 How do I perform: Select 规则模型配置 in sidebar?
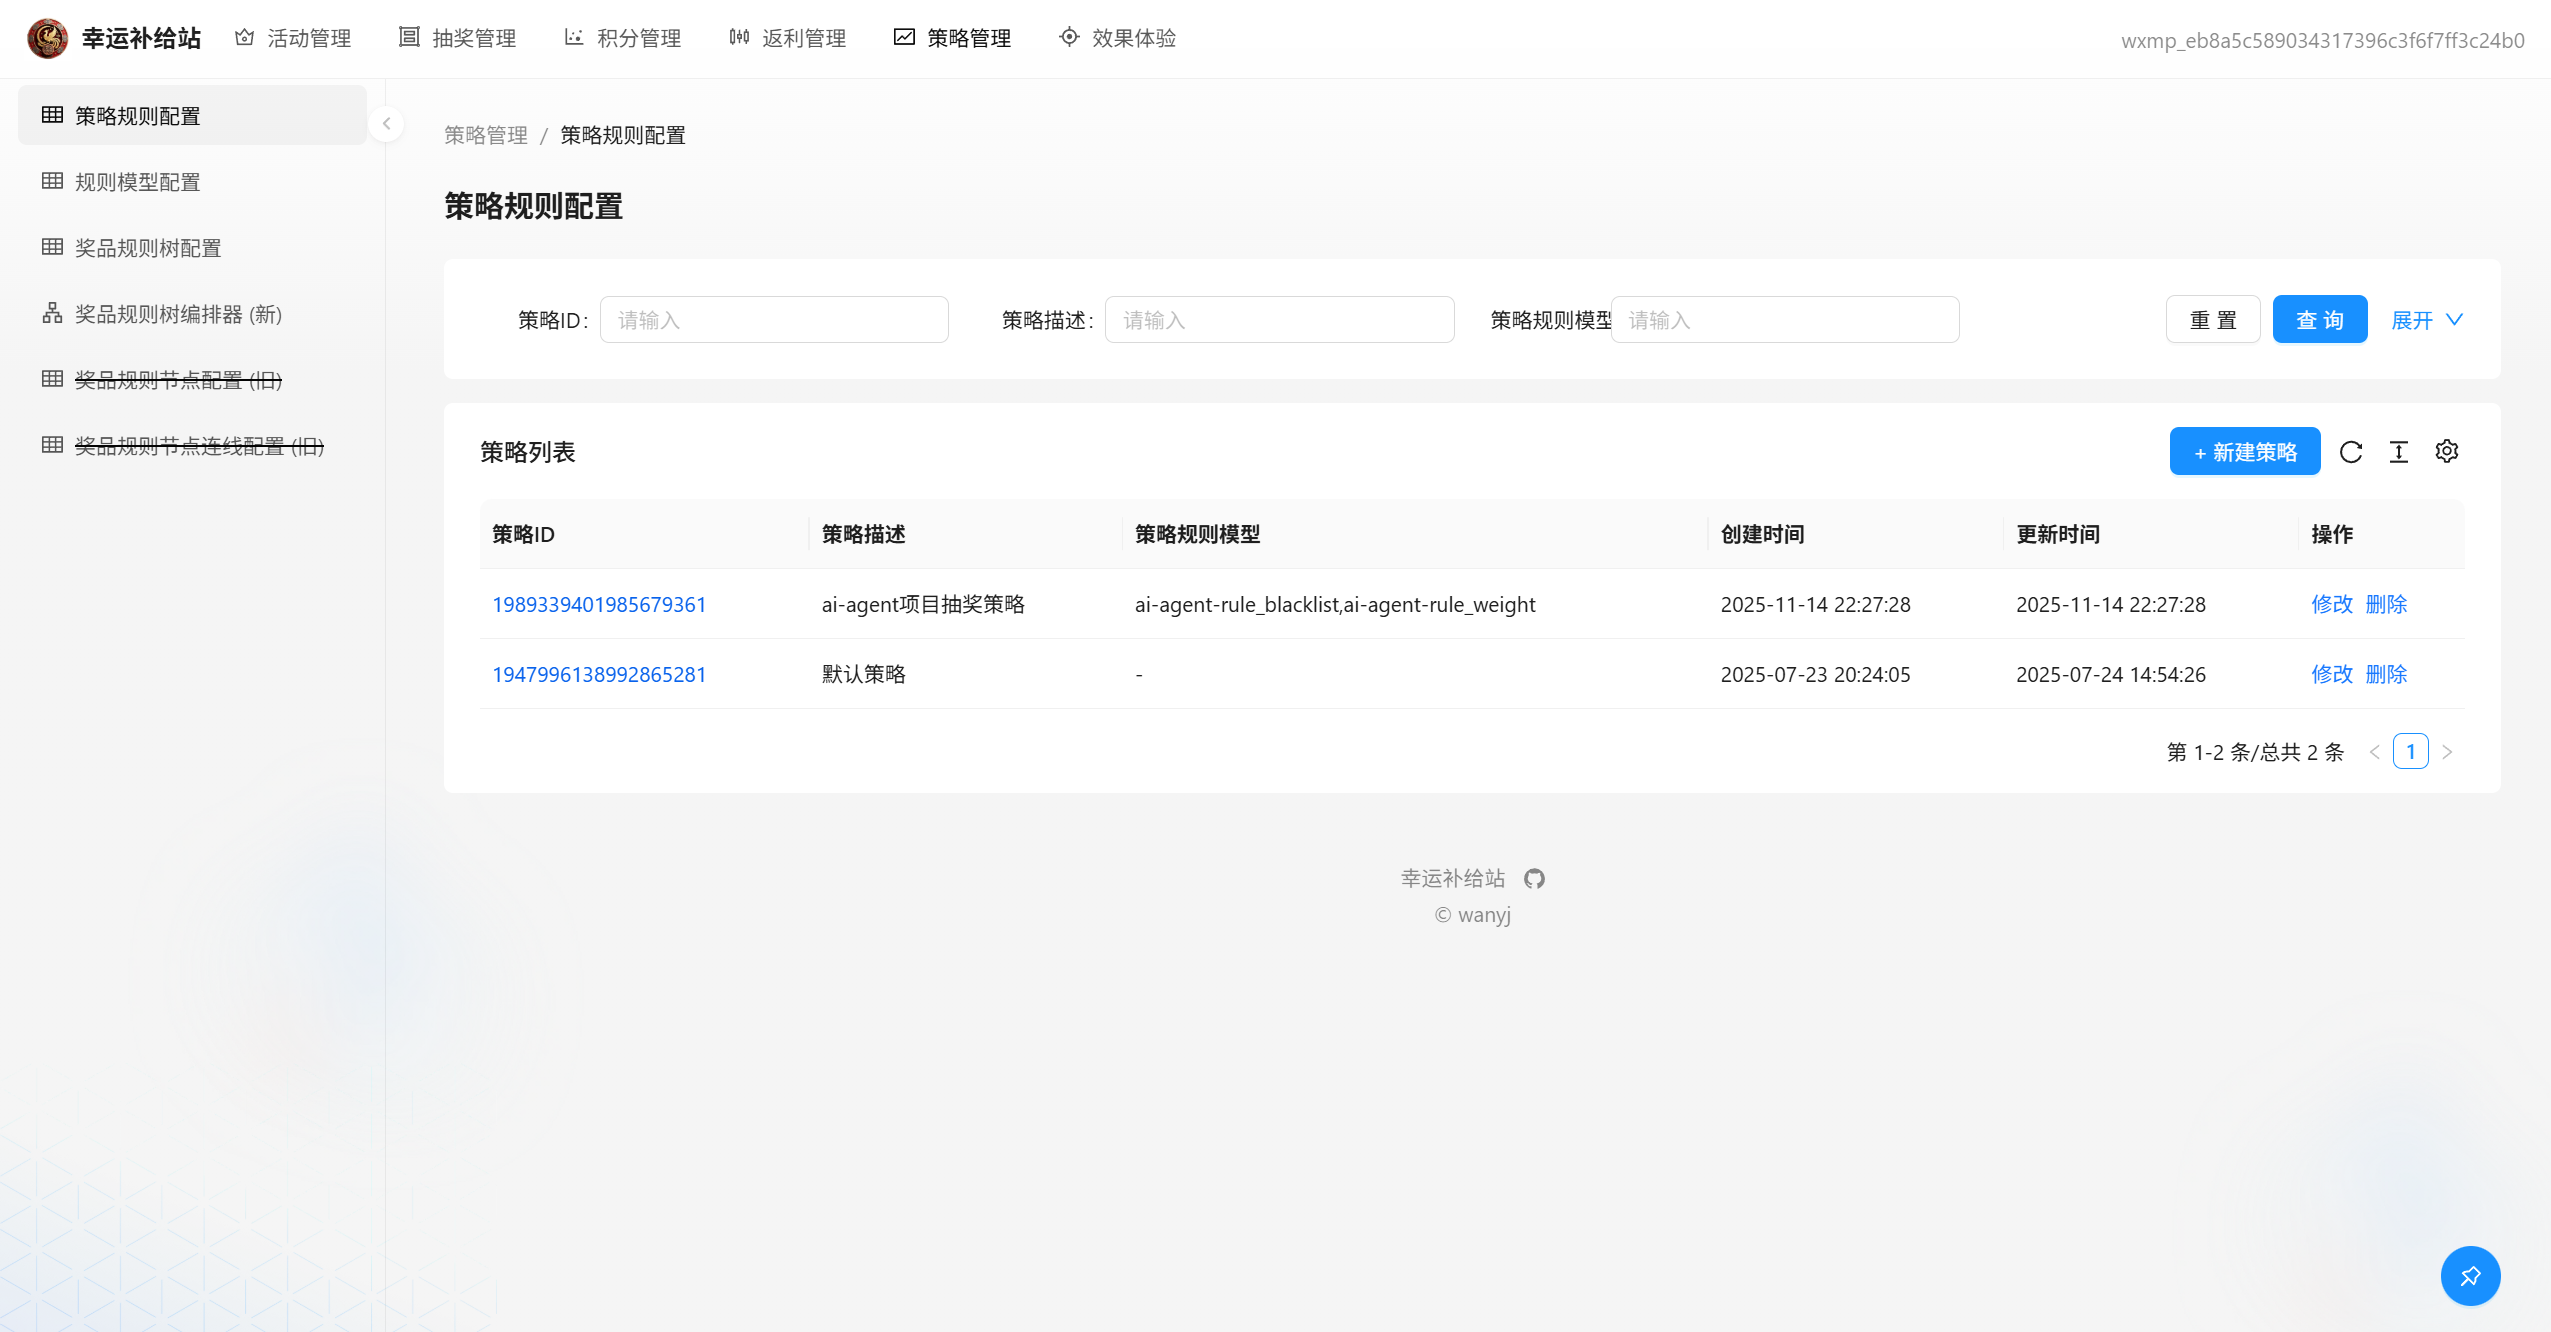pyautogui.click(x=137, y=182)
